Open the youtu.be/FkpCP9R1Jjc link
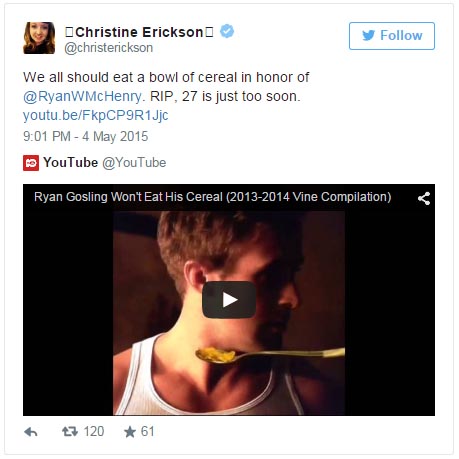This screenshot has height=459, width=459. [96, 115]
